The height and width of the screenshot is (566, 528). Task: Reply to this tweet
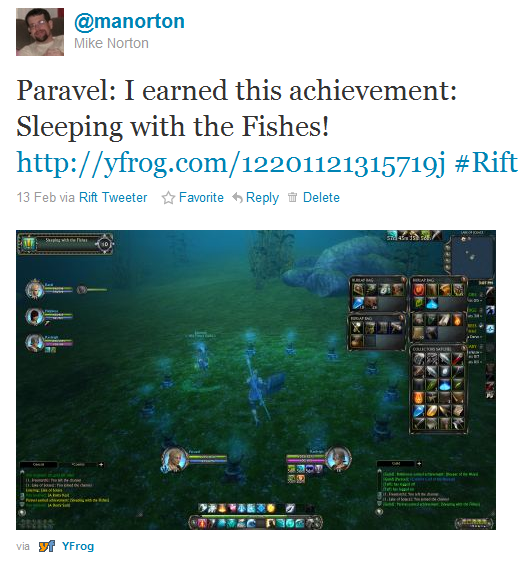coord(262,198)
